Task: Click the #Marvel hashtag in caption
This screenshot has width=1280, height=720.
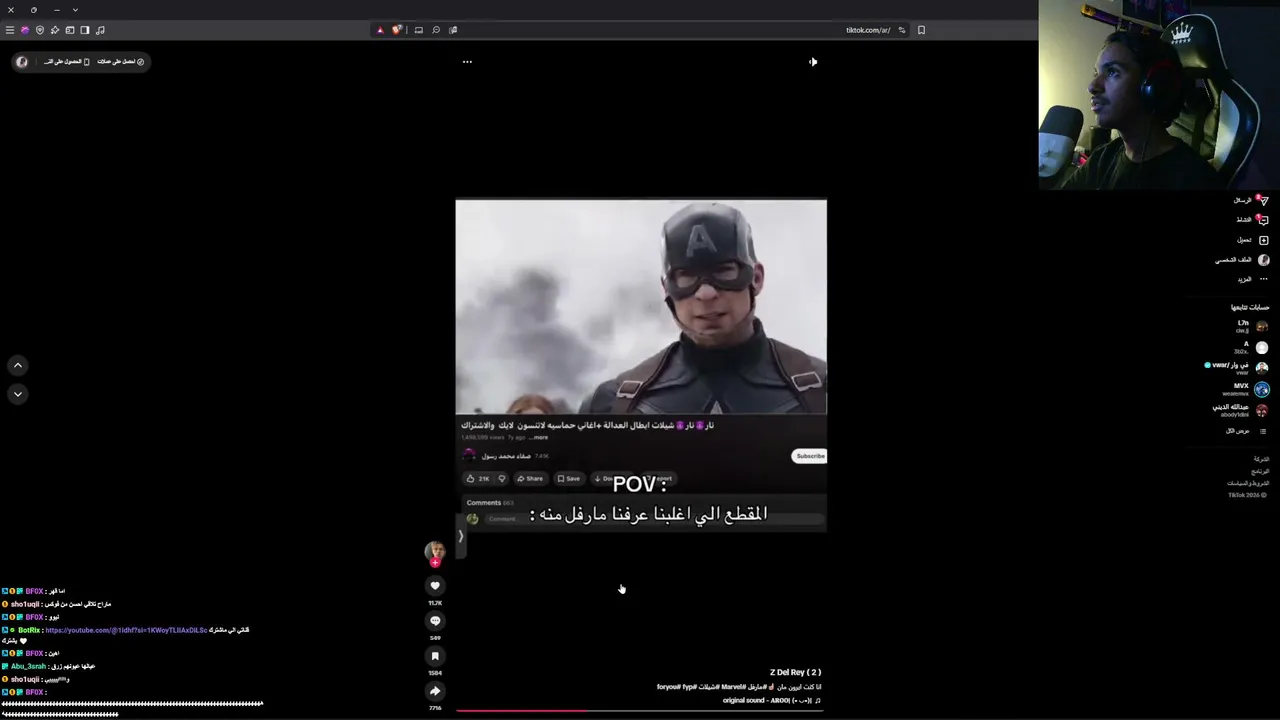Action: point(736,687)
